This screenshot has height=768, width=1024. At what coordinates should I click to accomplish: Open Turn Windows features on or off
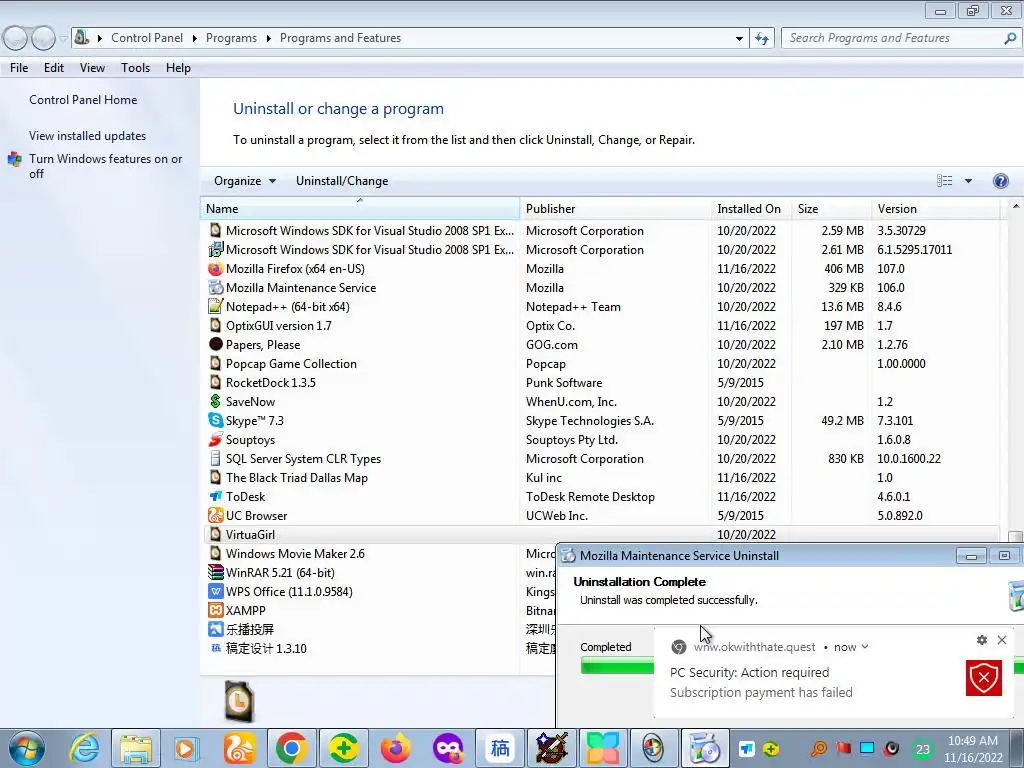pos(105,166)
